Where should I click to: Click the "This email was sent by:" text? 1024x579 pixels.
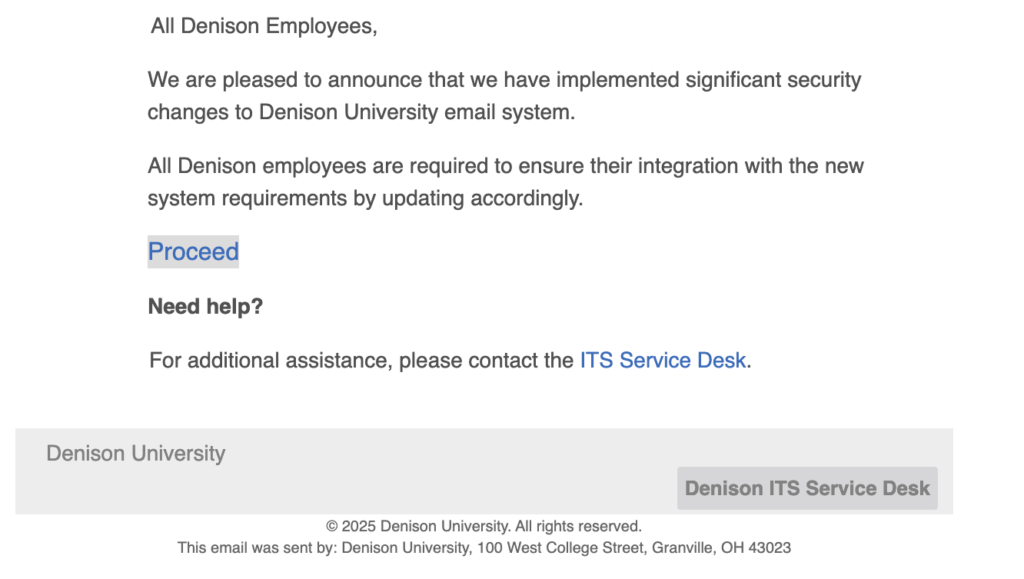[258, 548]
